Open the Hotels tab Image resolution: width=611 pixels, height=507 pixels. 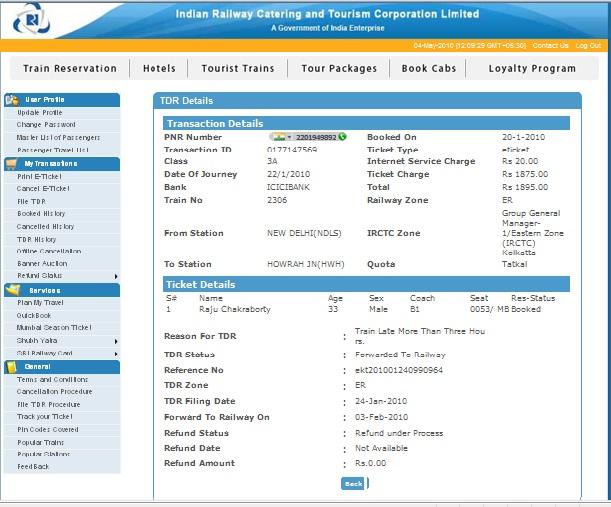(x=159, y=69)
